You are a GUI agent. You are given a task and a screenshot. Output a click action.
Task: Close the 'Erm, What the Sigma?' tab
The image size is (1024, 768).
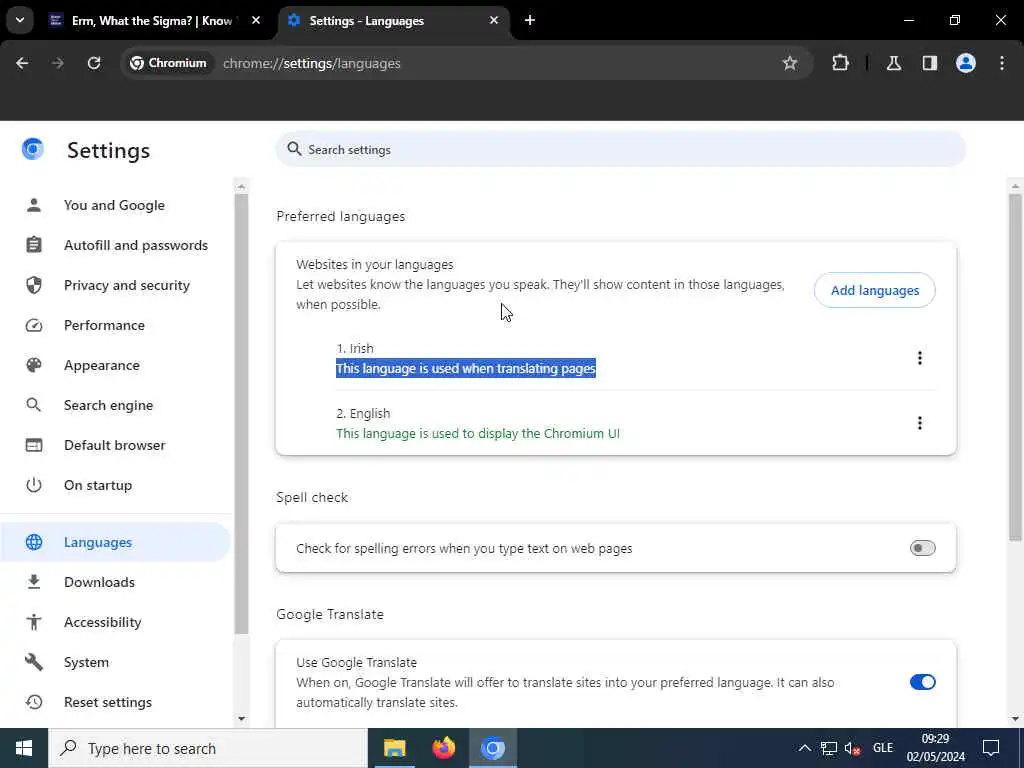[256, 21]
